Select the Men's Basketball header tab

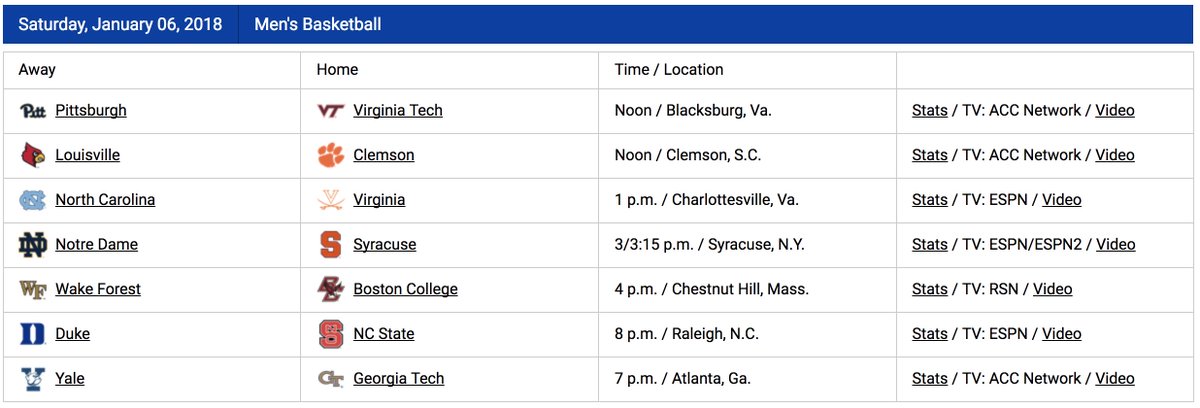point(318,24)
